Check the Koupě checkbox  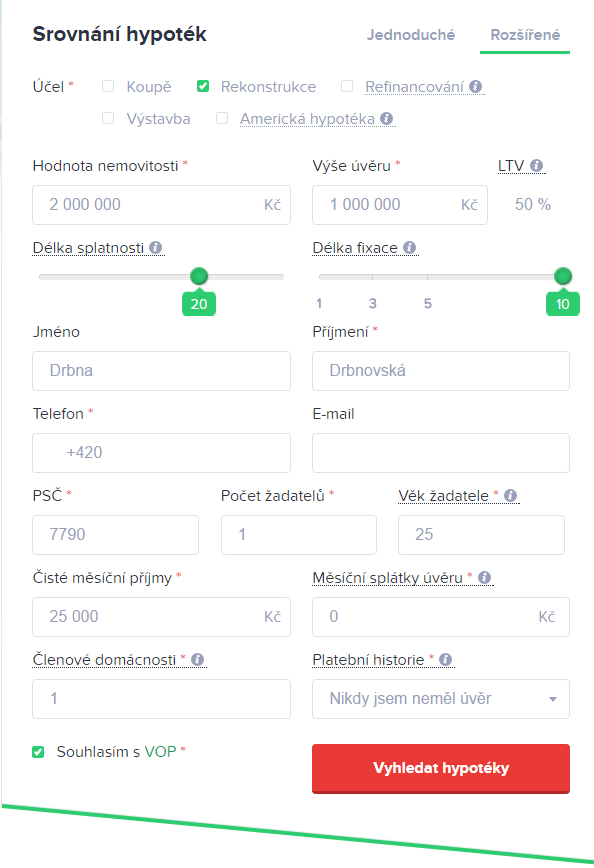(x=108, y=86)
